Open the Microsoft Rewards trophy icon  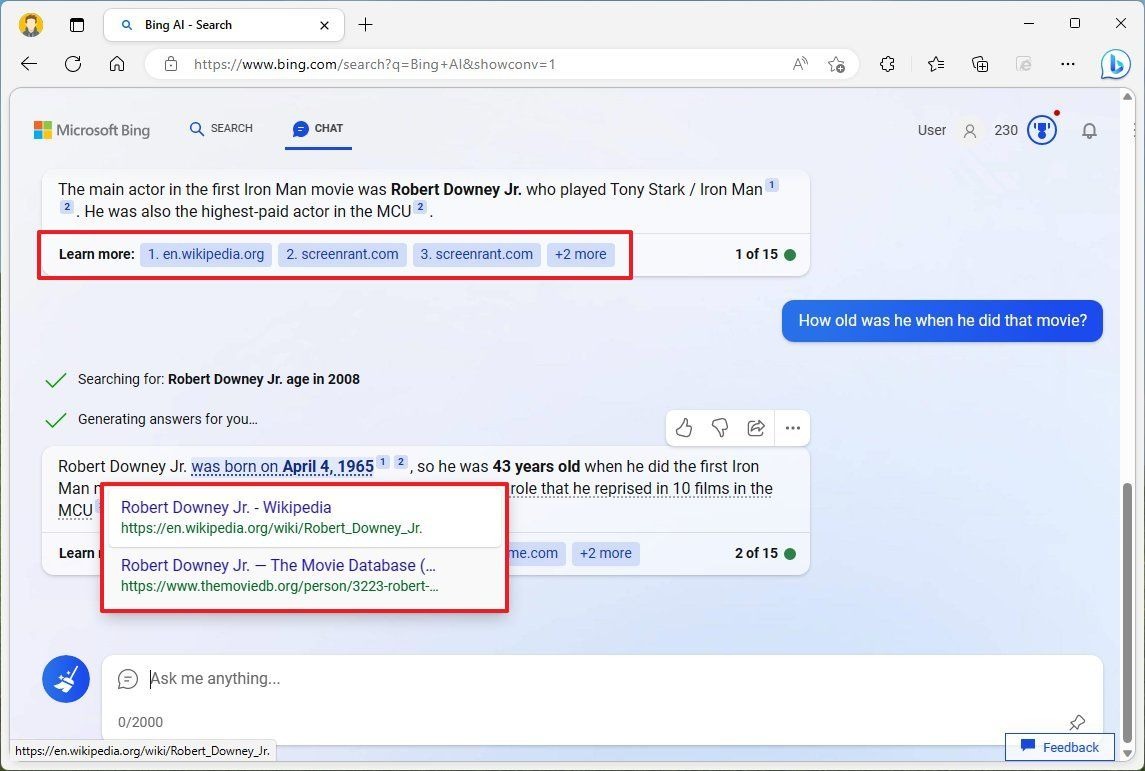[x=1042, y=130]
